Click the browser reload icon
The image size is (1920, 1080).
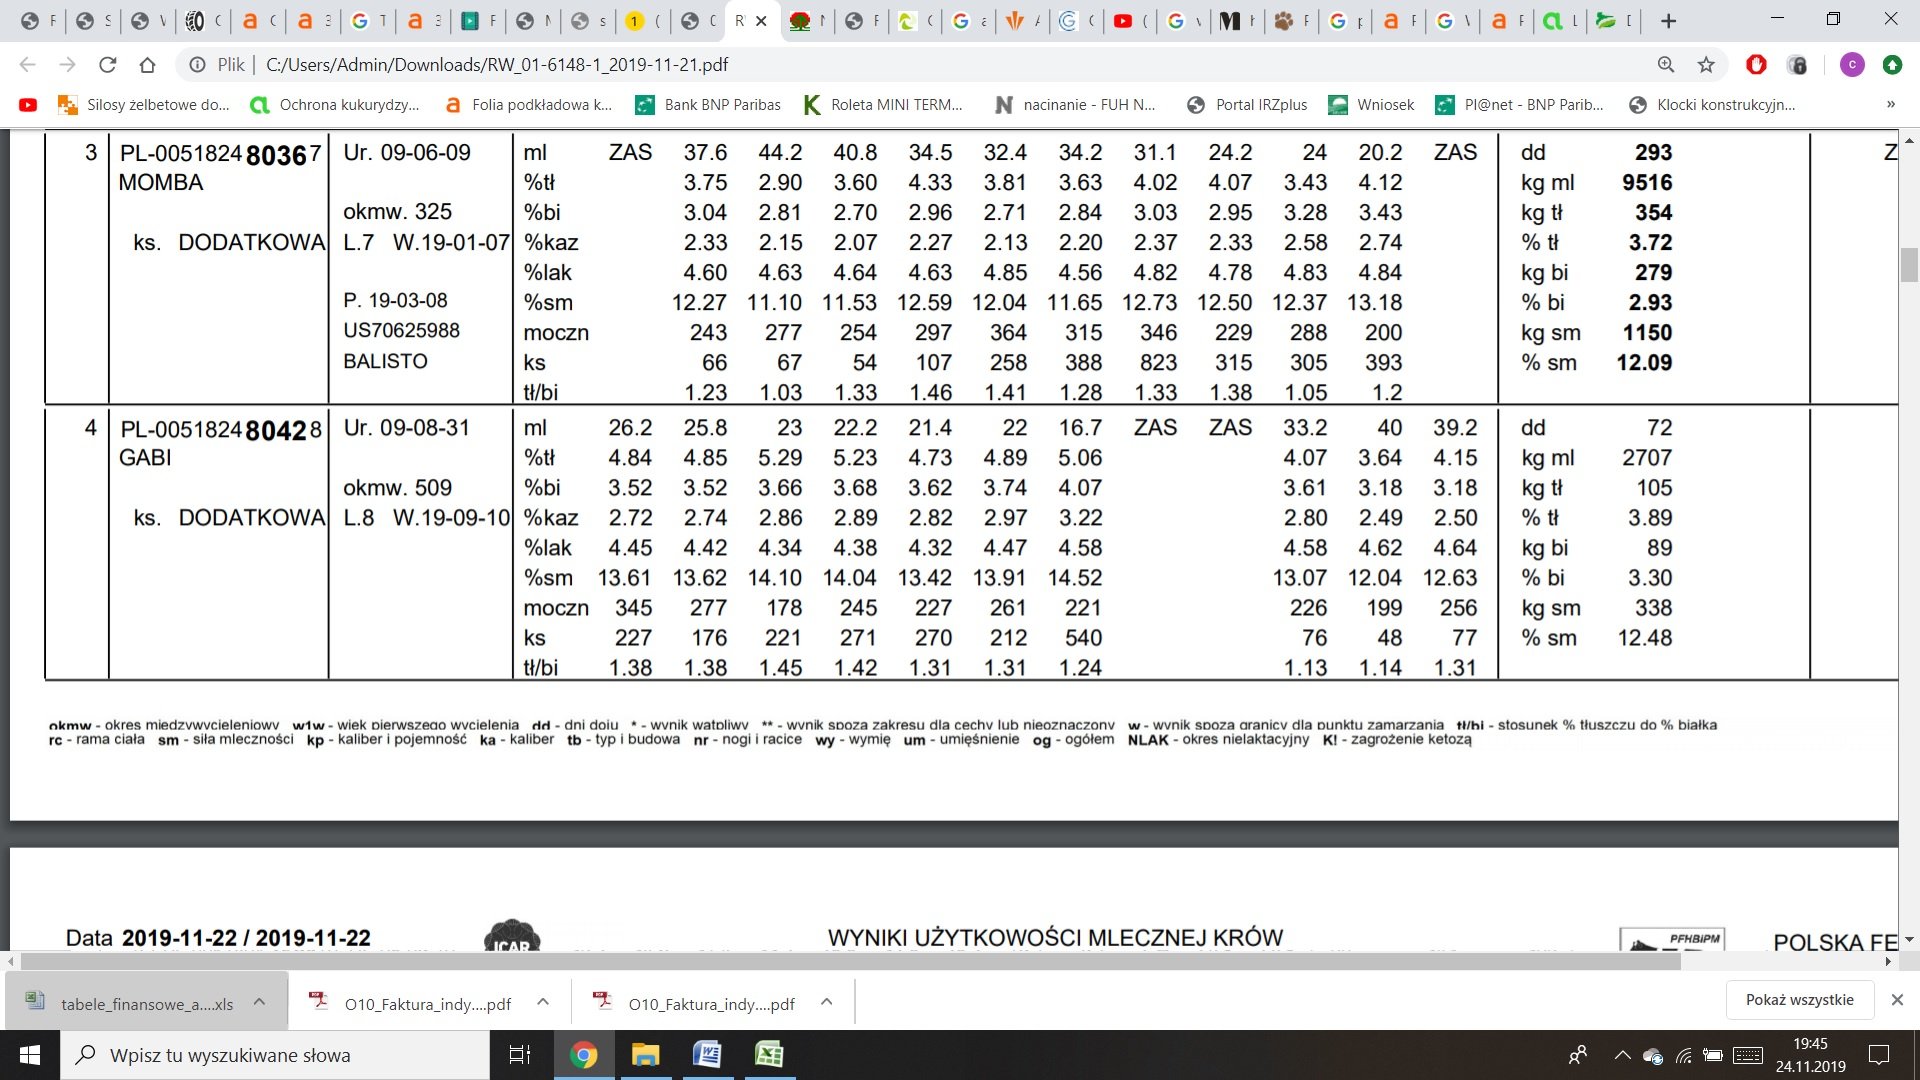click(107, 65)
